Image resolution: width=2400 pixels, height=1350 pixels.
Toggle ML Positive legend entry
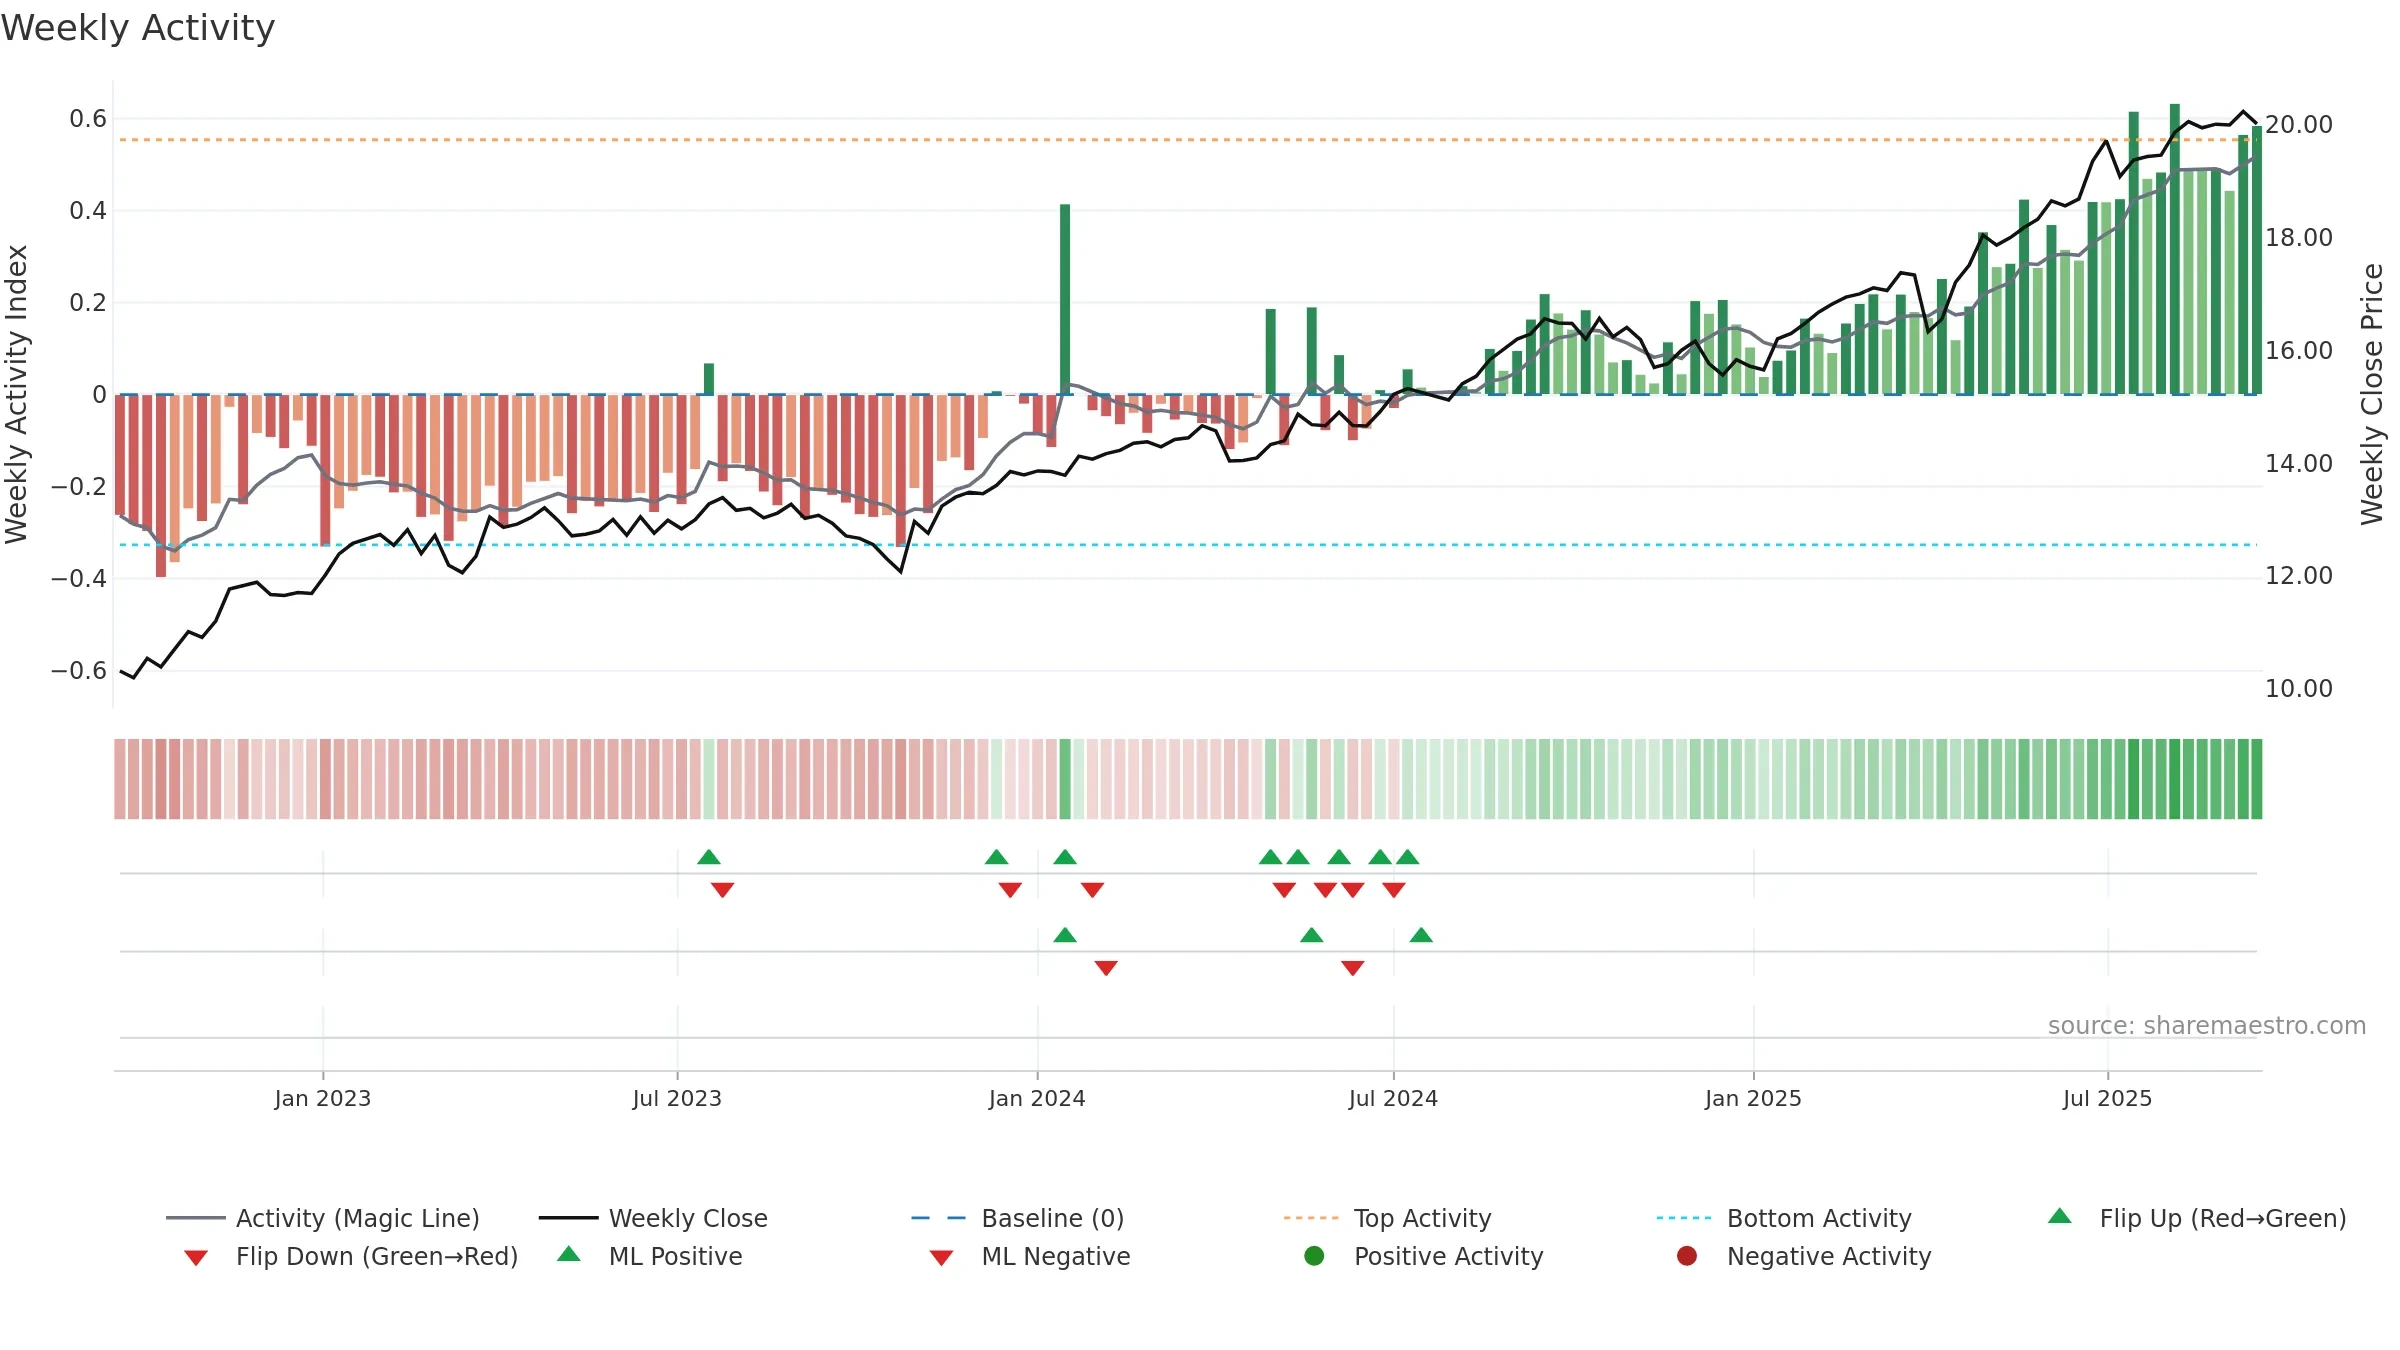[x=650, y=1256]
